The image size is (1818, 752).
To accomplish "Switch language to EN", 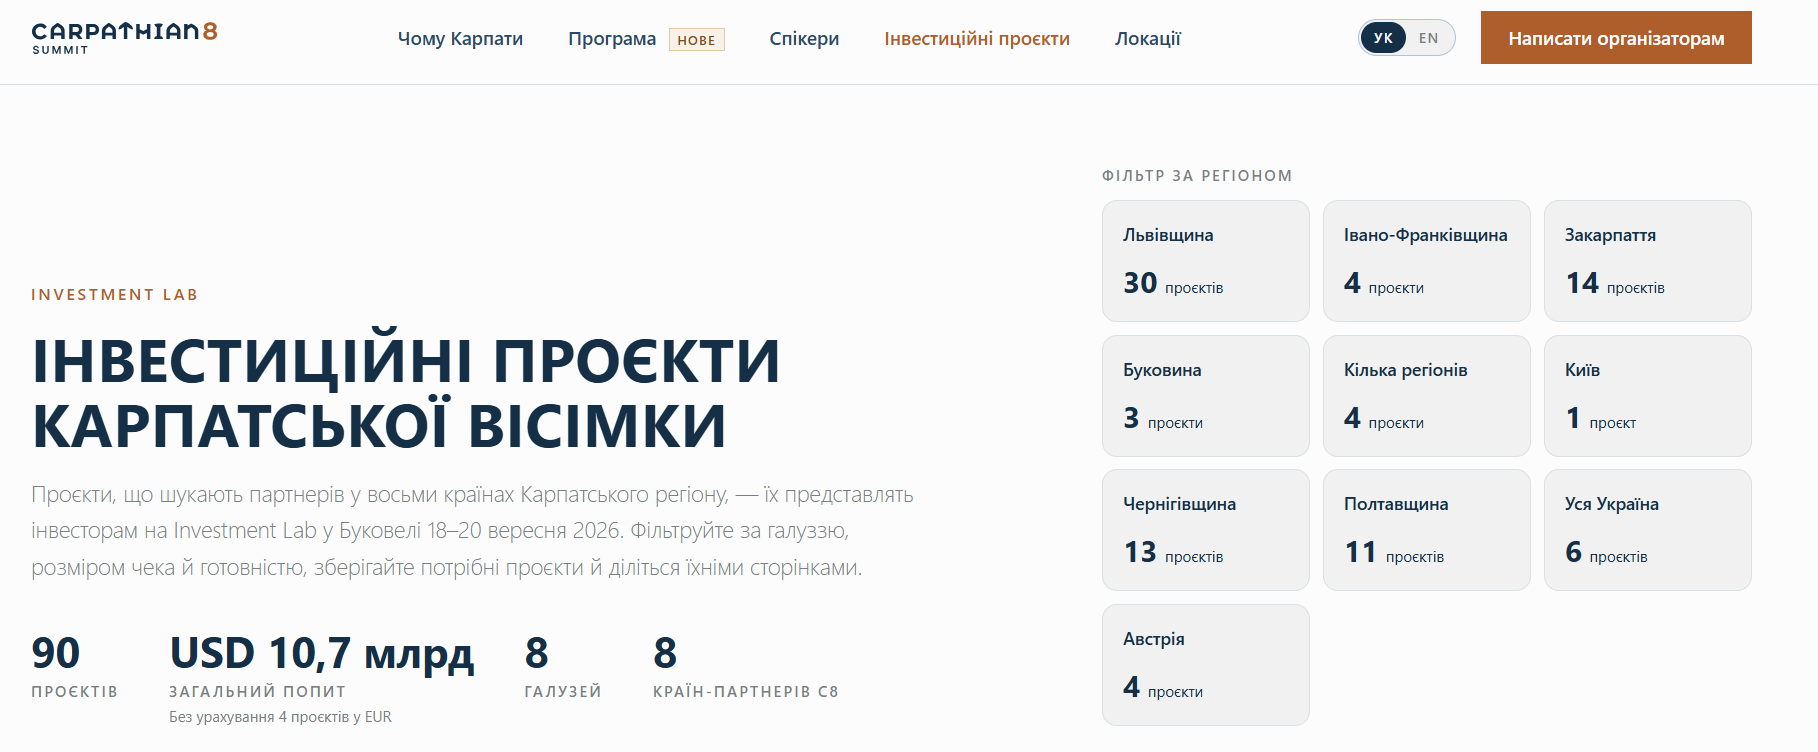I will click(1429, 38).
